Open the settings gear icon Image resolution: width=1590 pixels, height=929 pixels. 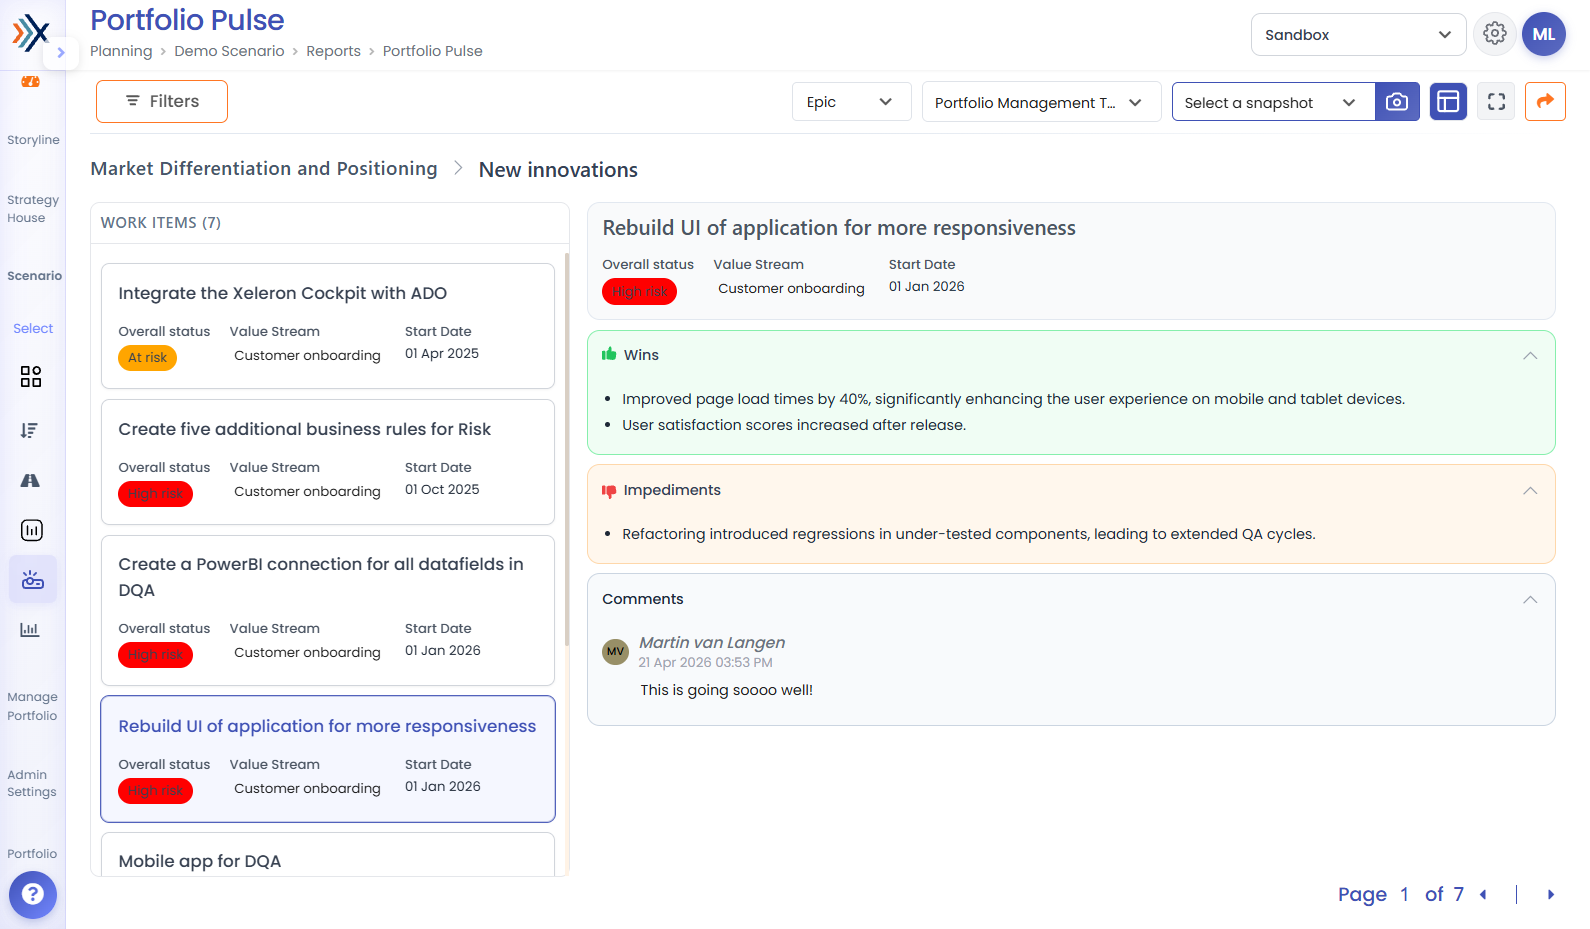(1495, 33)
